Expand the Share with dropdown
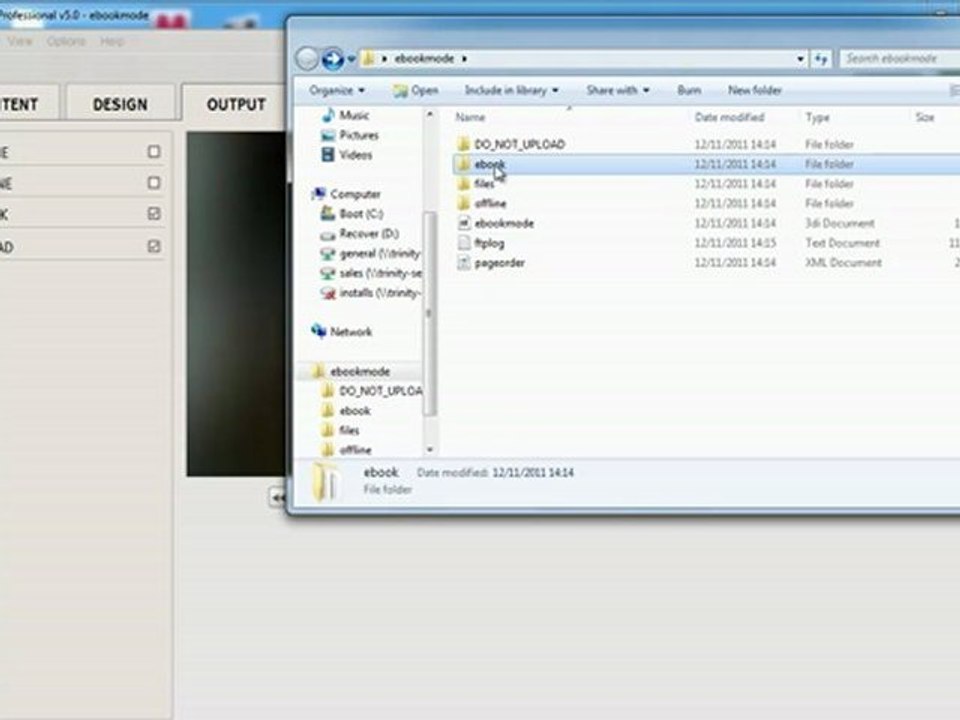Screen dimensions: 960x720 tap(617, 91)
